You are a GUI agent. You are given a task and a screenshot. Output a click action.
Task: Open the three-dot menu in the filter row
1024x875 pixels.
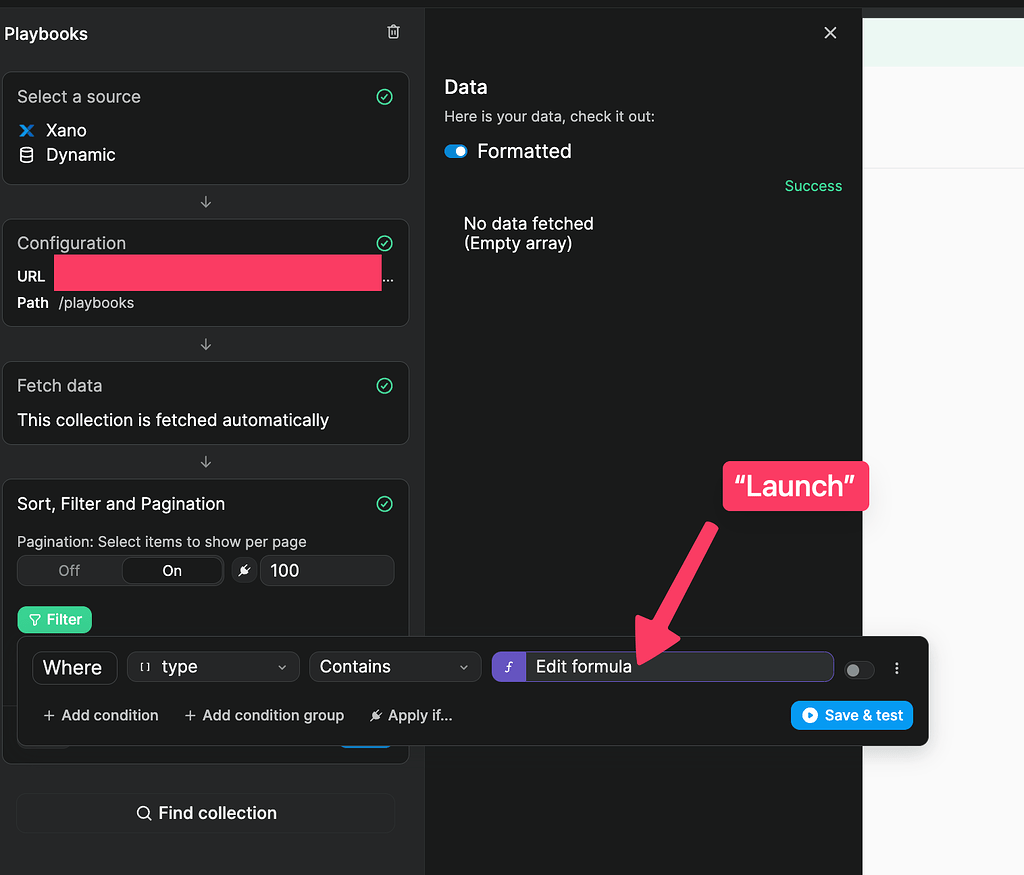pyautogui.click(x=896, y=667)
